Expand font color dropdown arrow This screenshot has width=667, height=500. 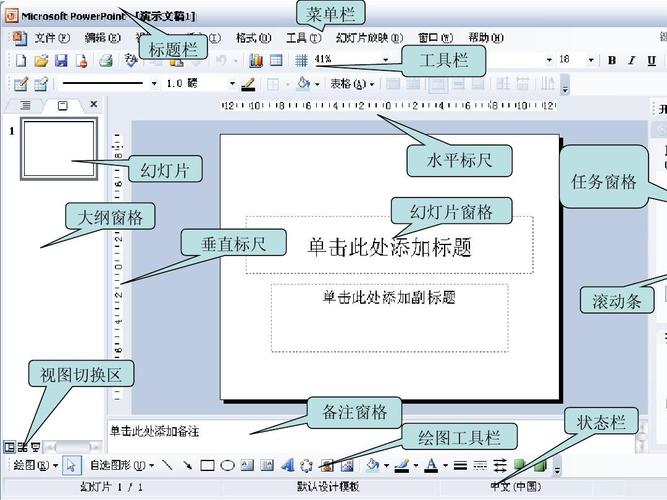coord(445,466)
